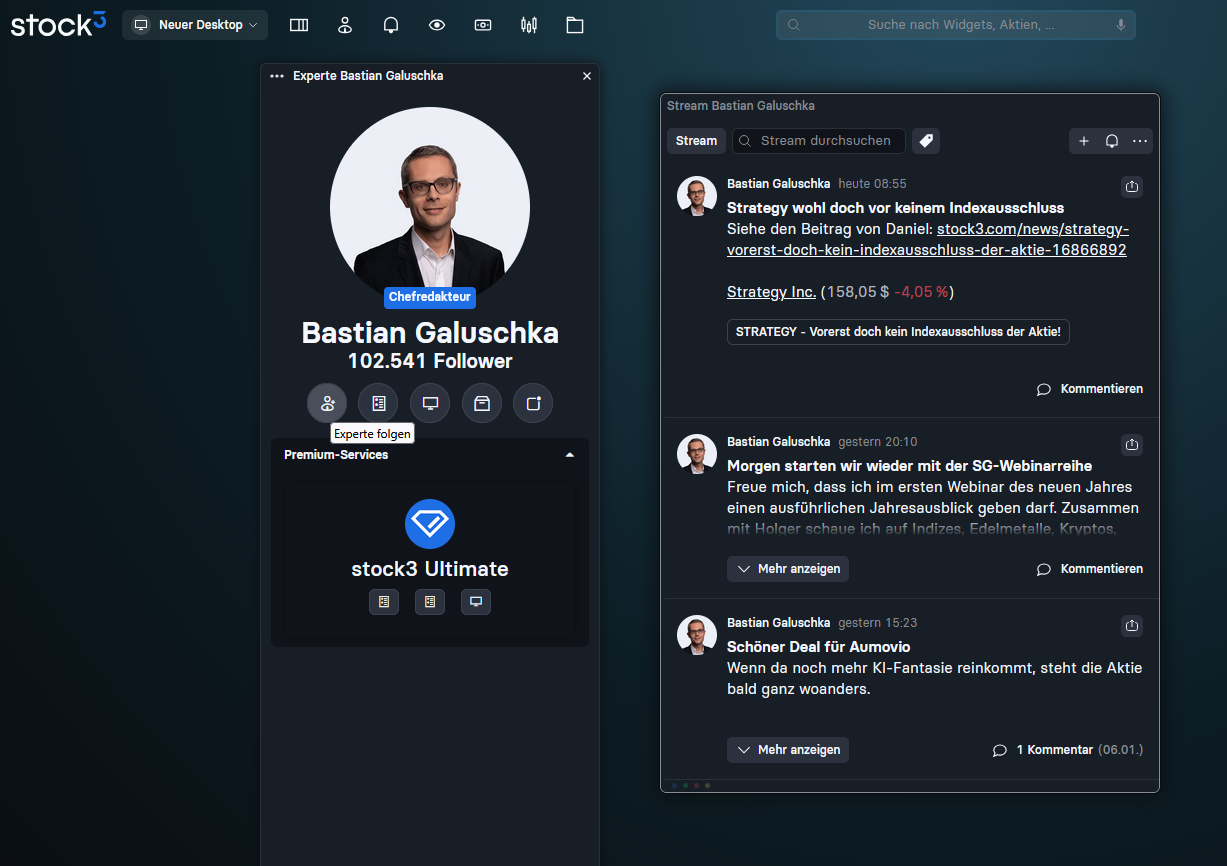Open 1 Kommentar on the Aumovio post
This screenshot has height=866, width=1227.
point(1067,750)
